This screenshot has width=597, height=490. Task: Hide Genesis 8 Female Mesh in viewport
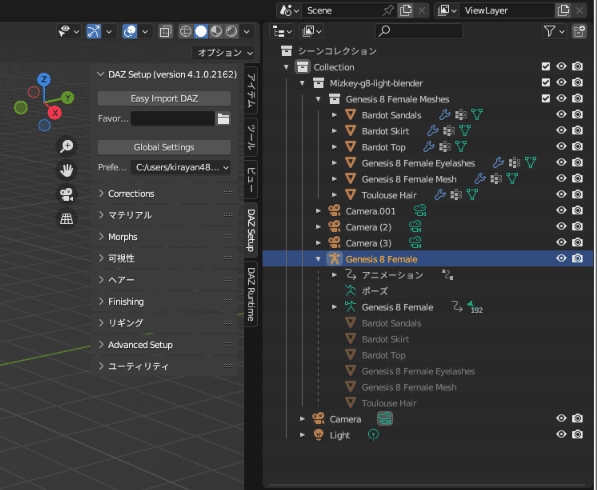tap(561, 178)
